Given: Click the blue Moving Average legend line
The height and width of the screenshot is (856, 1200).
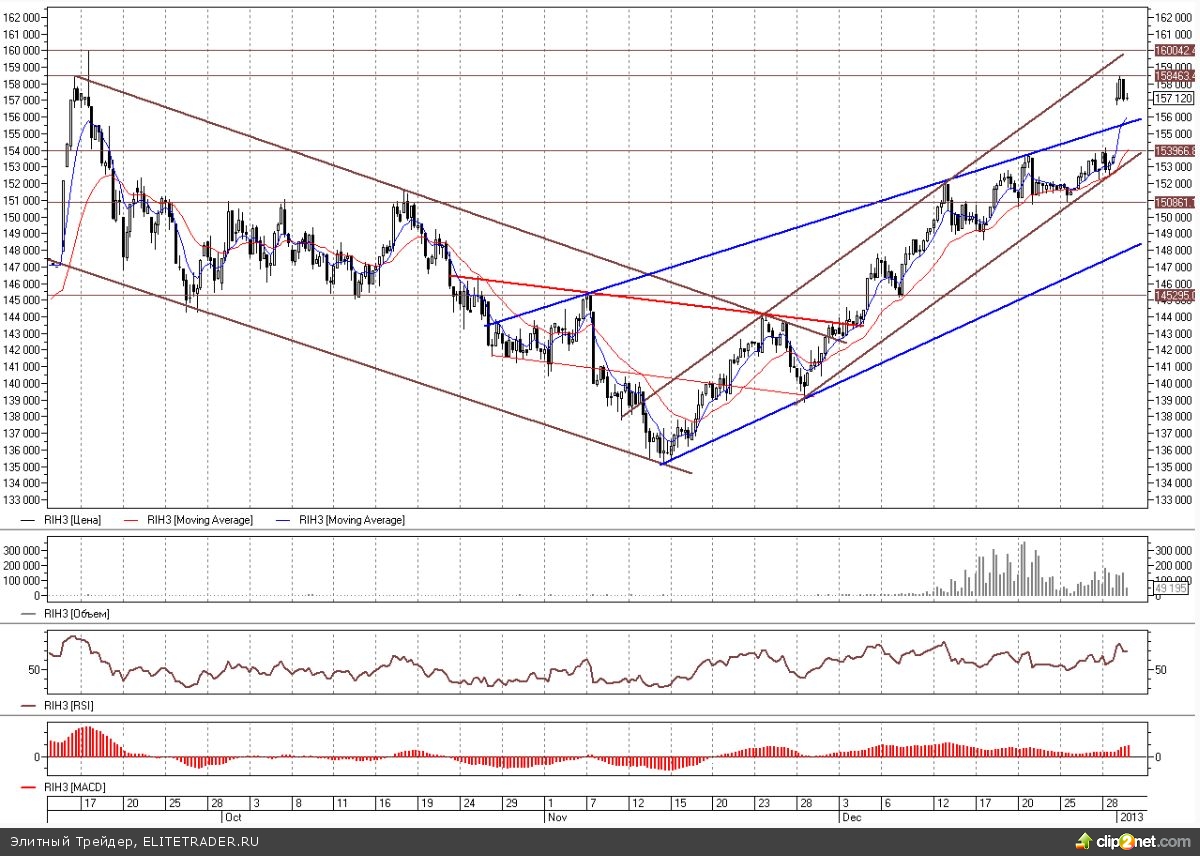Looking at the screenshot, I should [285, 520].
